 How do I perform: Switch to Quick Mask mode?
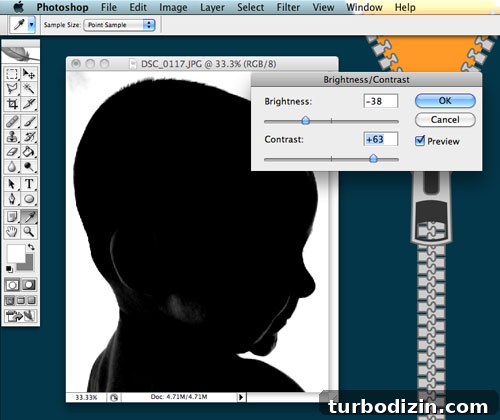29,285
